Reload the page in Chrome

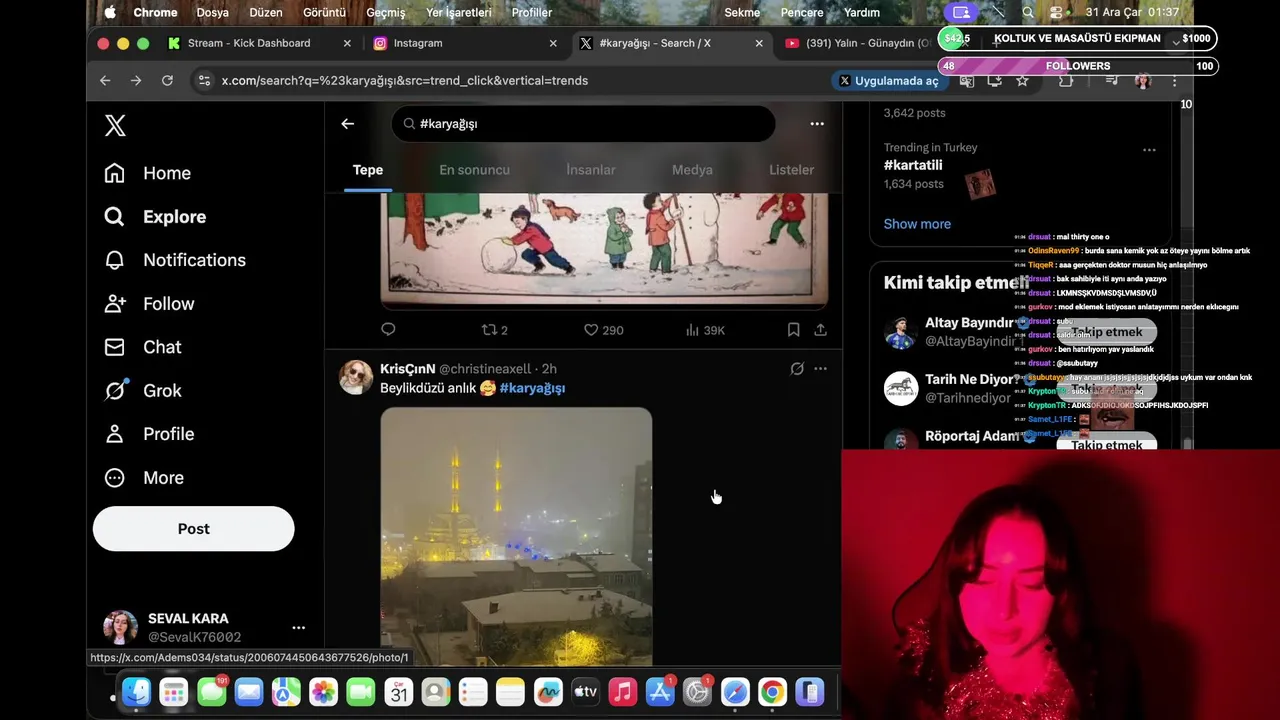click(167, 80)
